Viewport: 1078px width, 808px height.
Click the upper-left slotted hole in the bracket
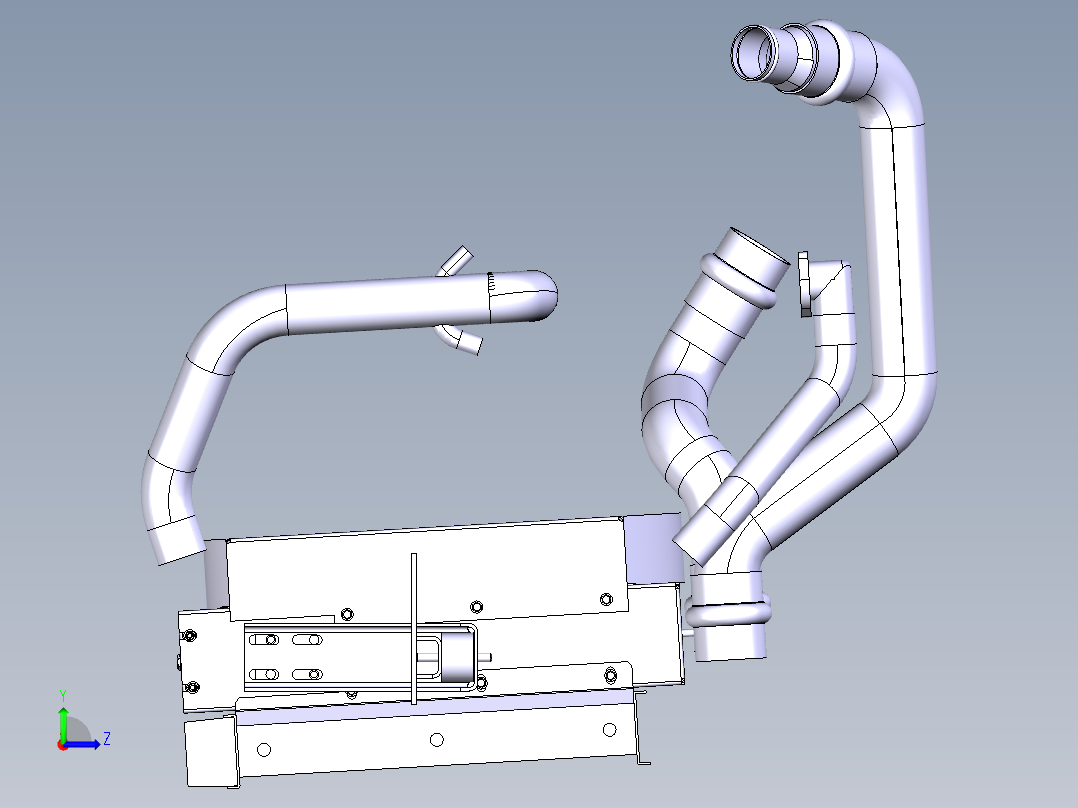coord(265,640)
